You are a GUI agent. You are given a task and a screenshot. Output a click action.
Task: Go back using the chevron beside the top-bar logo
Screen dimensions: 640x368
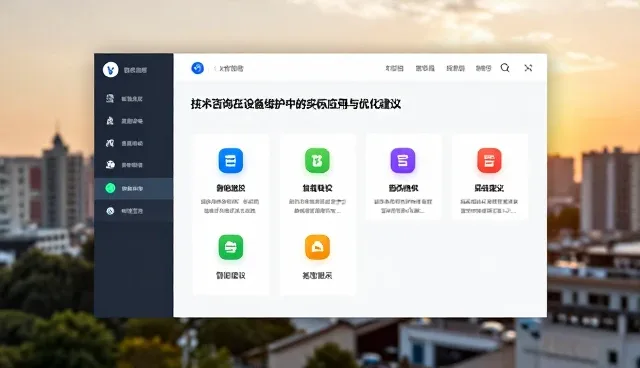(x=215, y=69)
